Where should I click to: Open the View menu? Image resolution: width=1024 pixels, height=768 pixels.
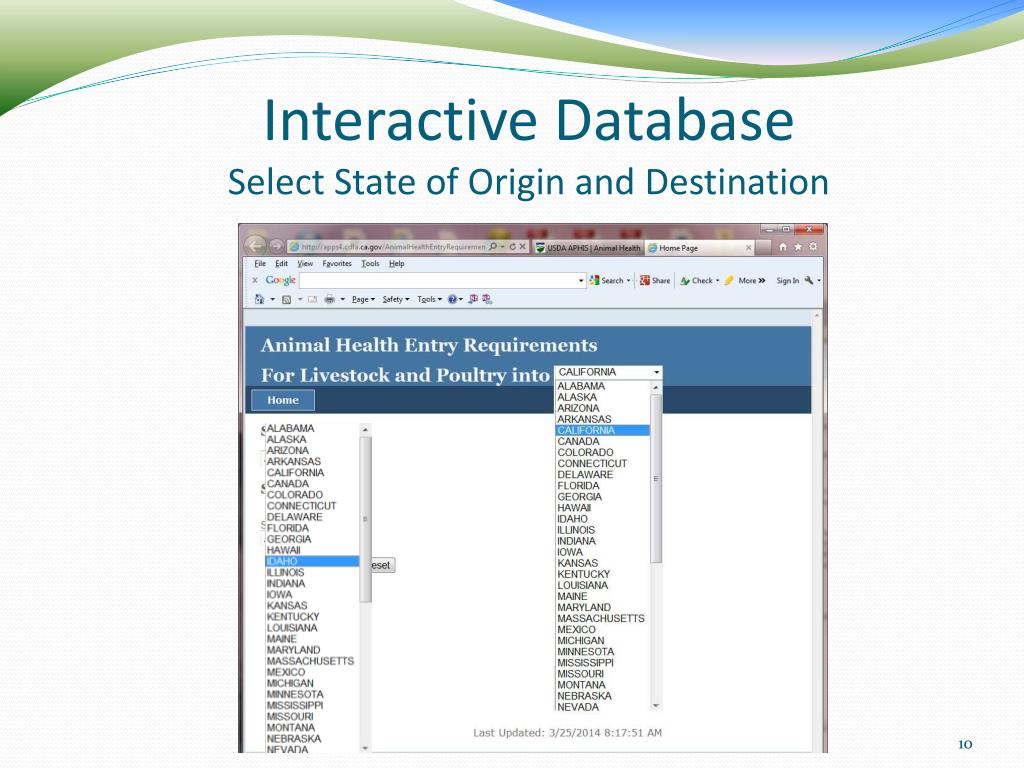(x=305, y=264)
